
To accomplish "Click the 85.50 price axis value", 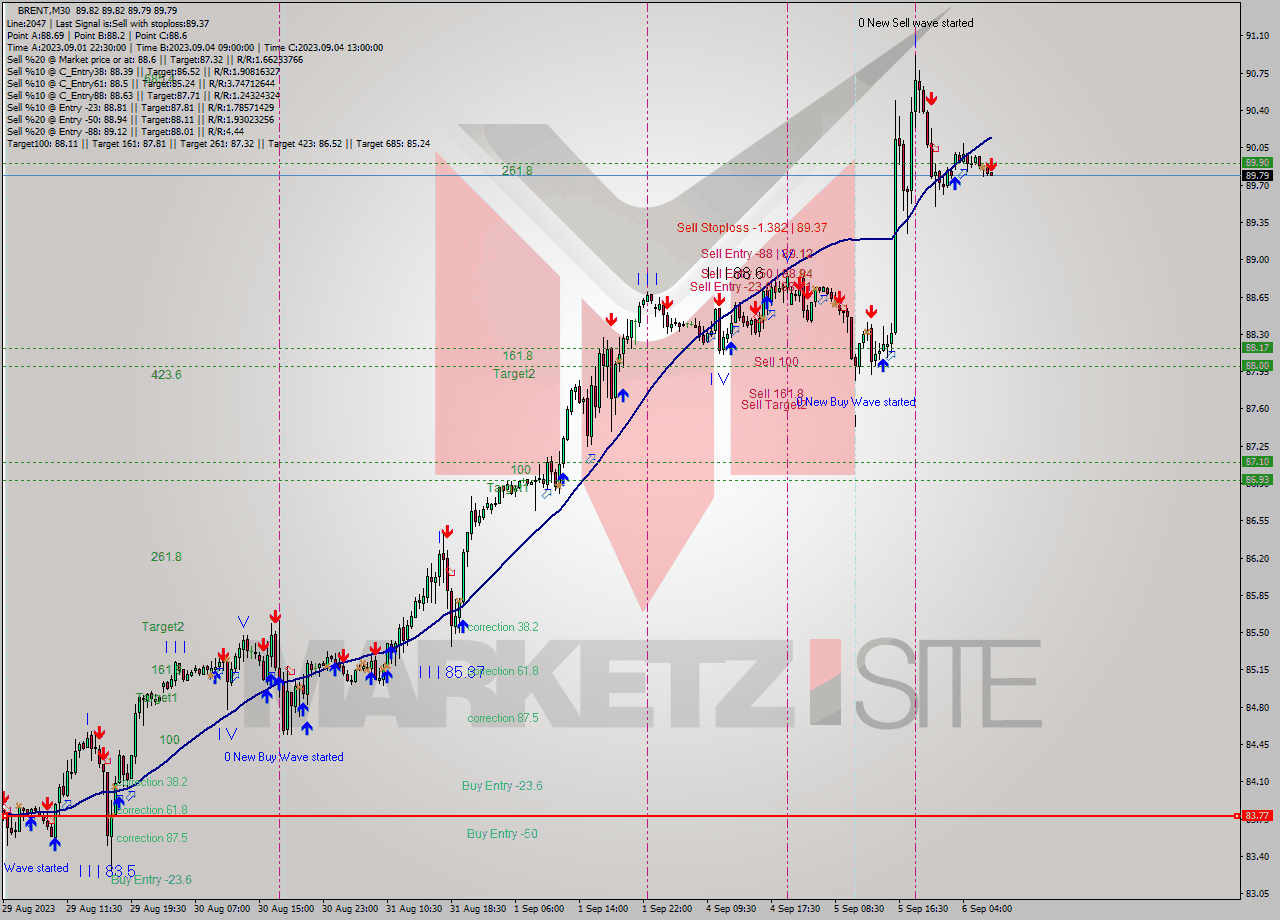I will point(1258,633).
